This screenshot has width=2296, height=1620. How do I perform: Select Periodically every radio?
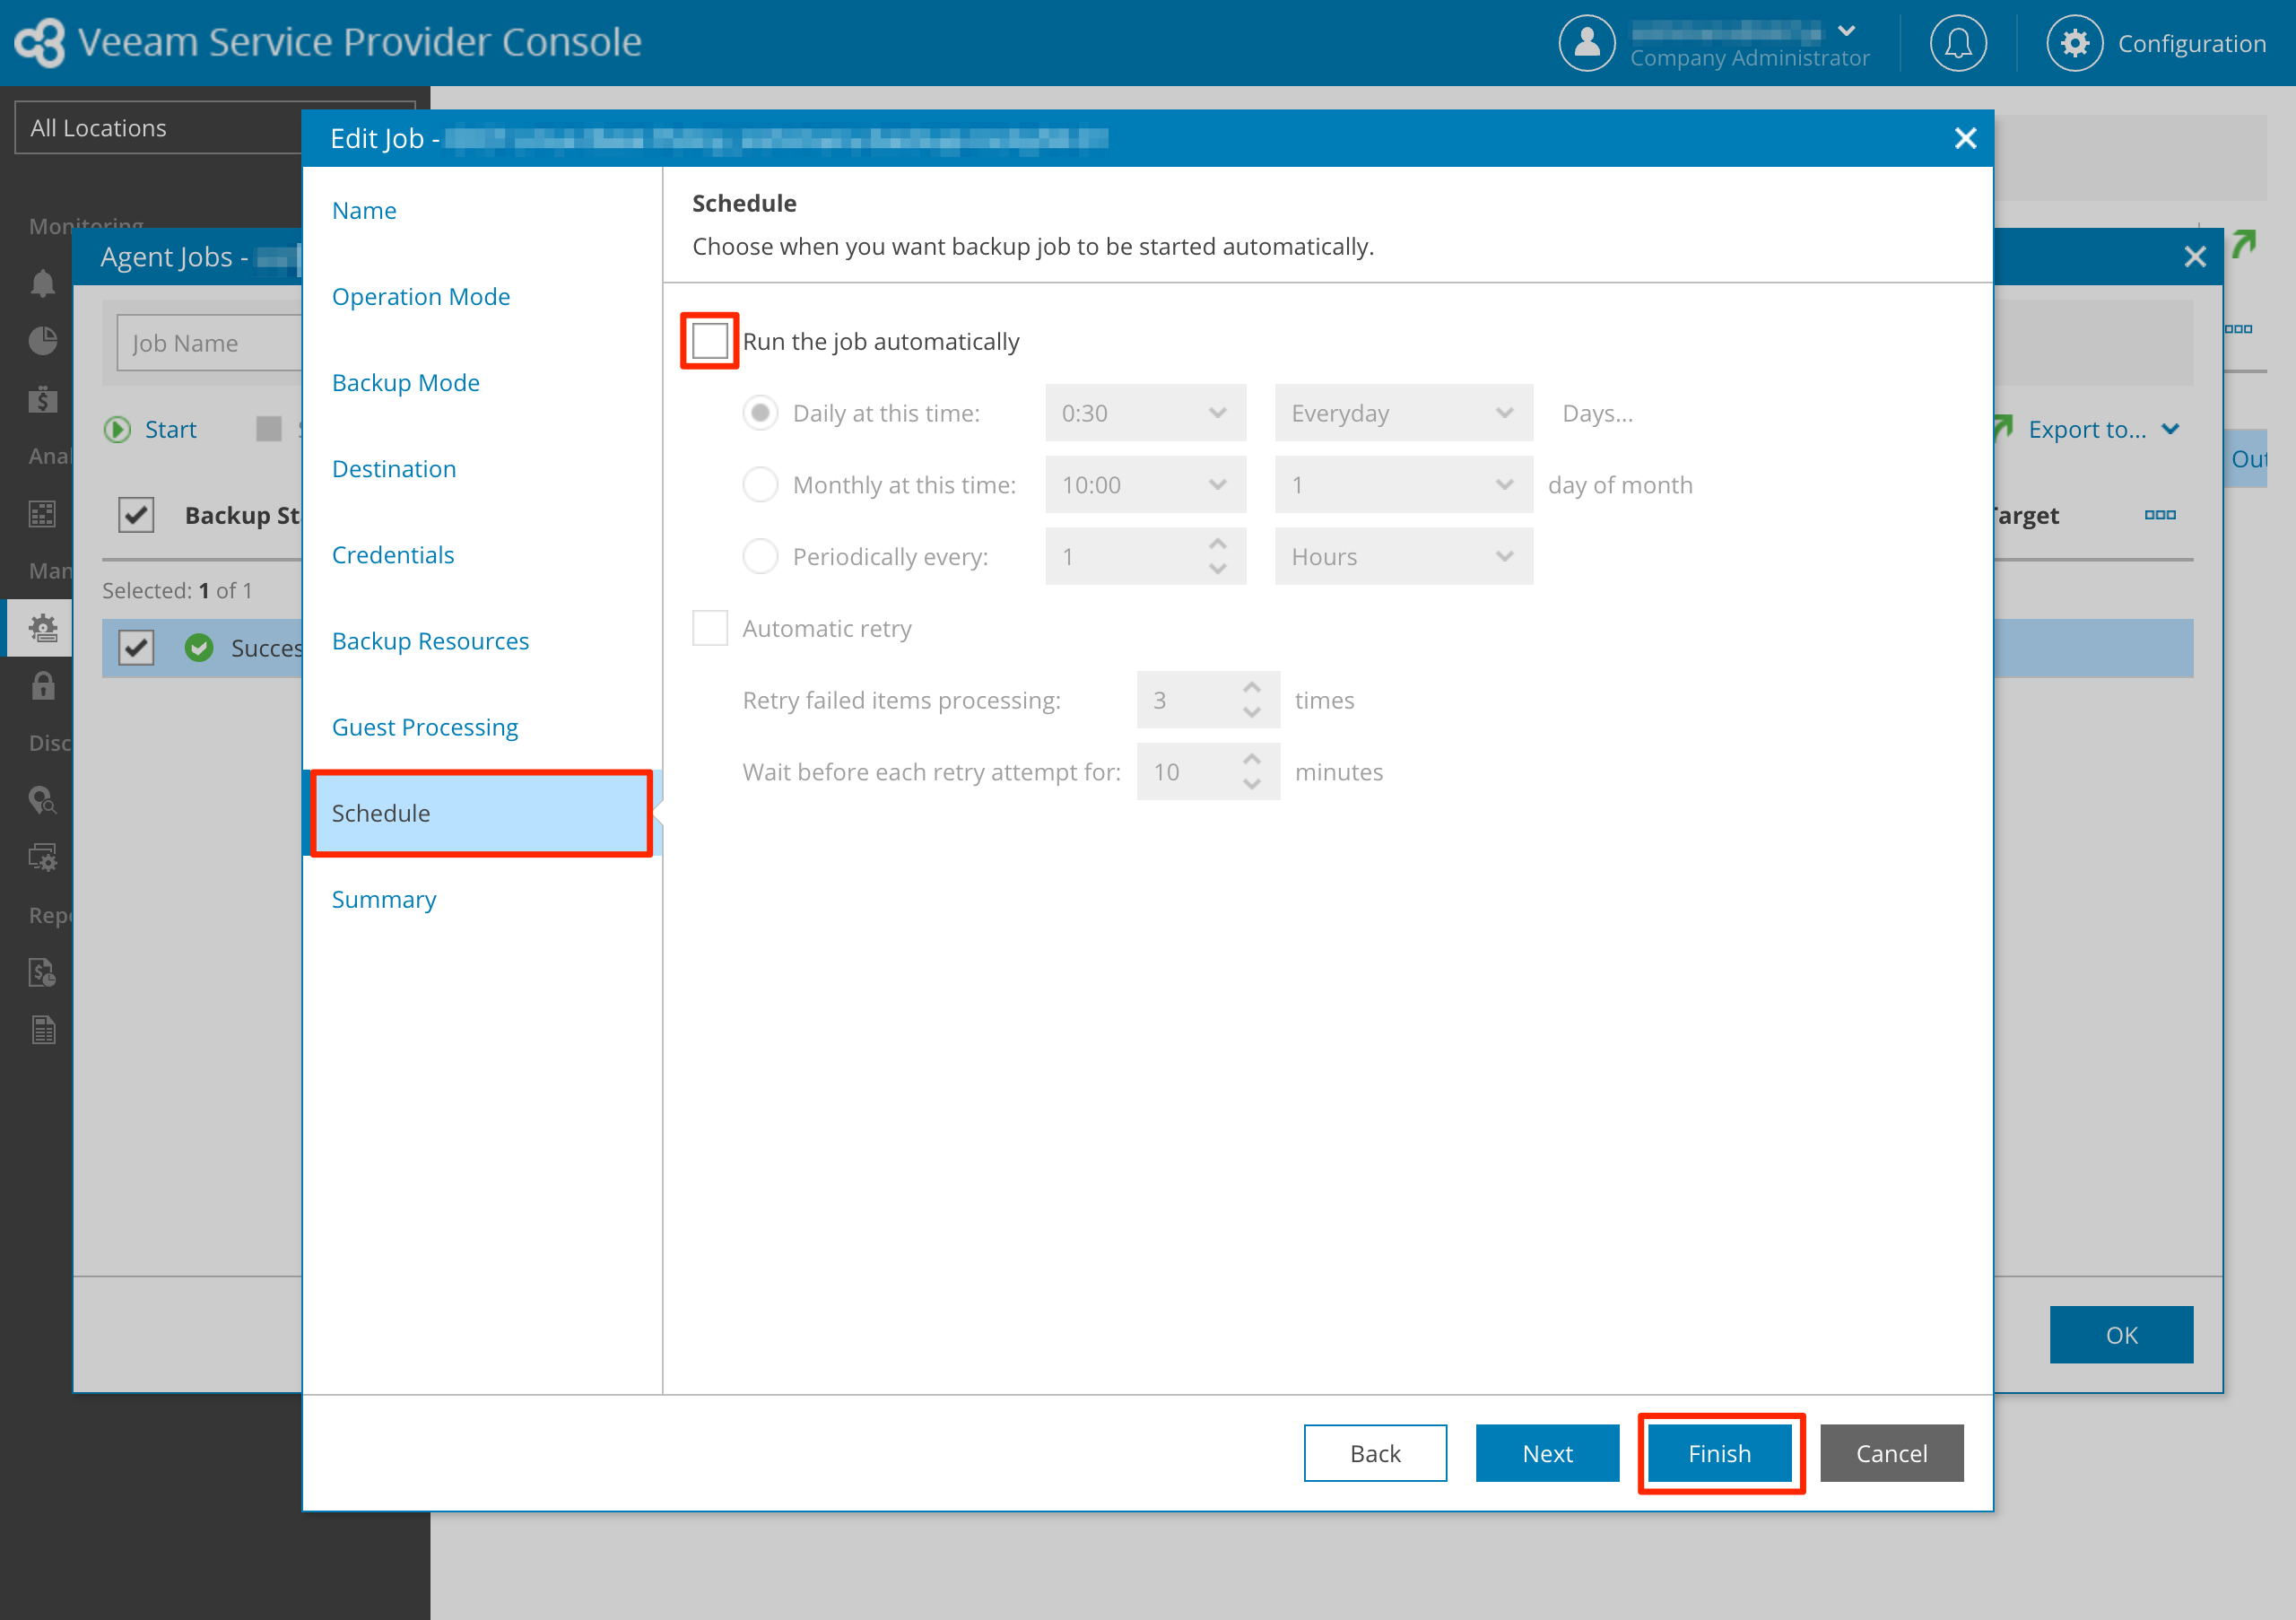click(760, 556)
